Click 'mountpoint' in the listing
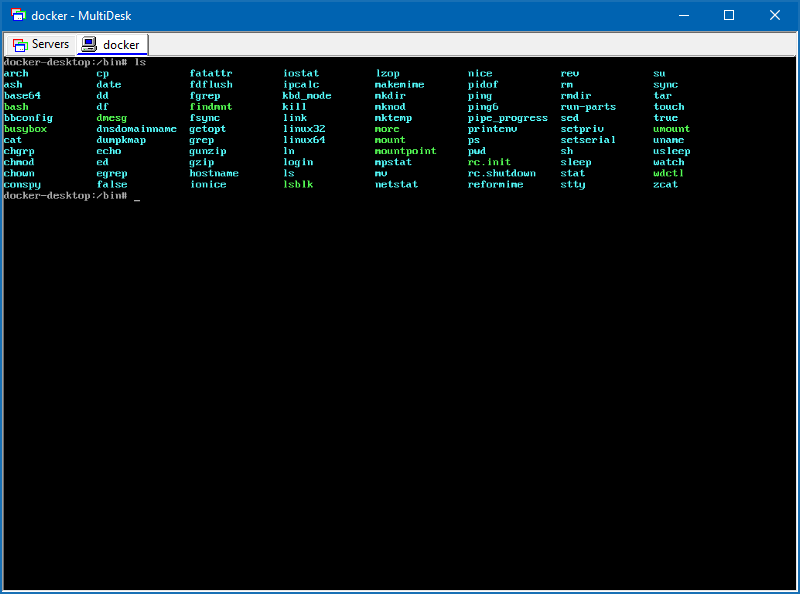The height and width of the screenshot is (594, 800). [x=405, y=151]
